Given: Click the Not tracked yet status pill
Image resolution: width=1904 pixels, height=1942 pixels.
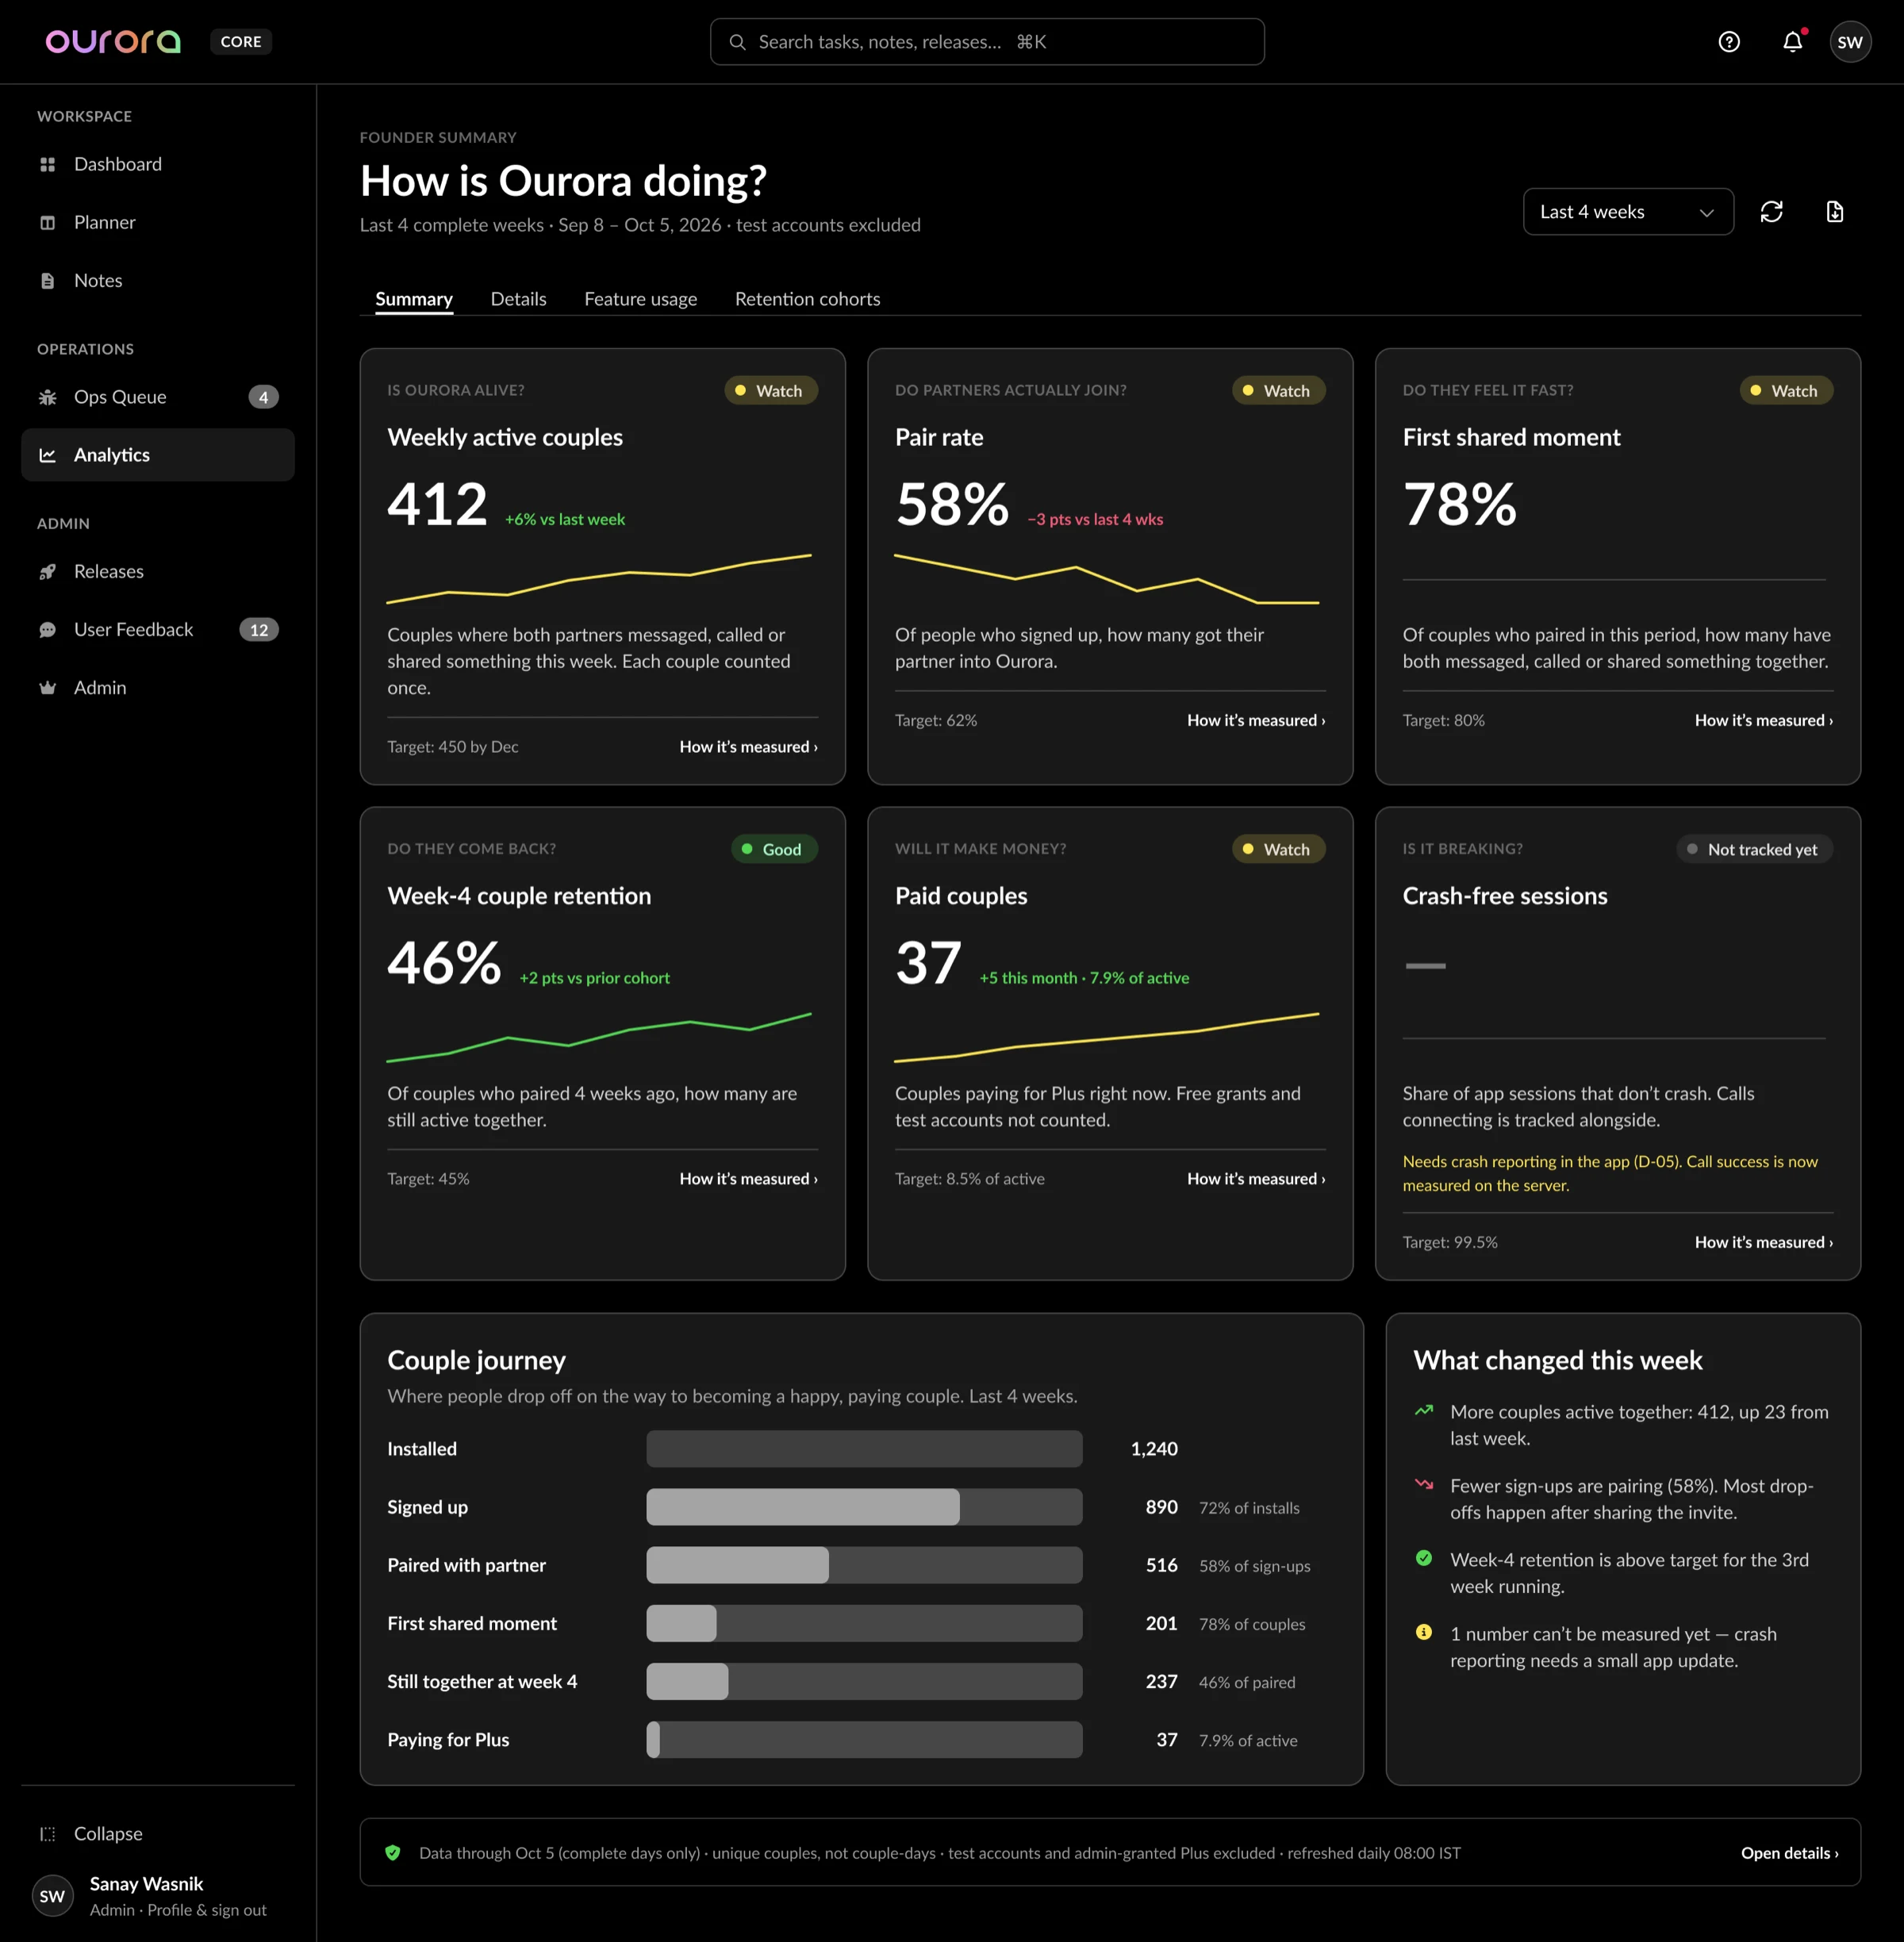Looking at the screenshot, I should point(1754,849).
